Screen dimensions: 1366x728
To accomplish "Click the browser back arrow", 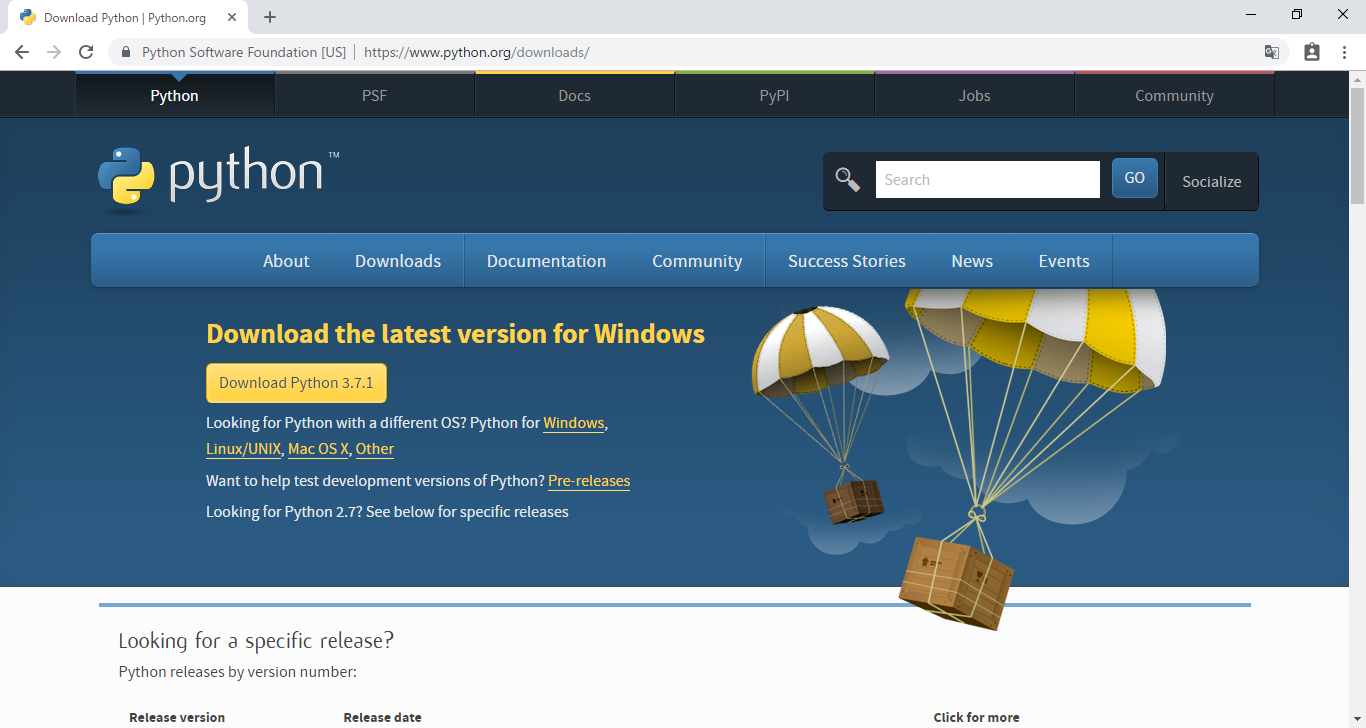I will 22,52.
